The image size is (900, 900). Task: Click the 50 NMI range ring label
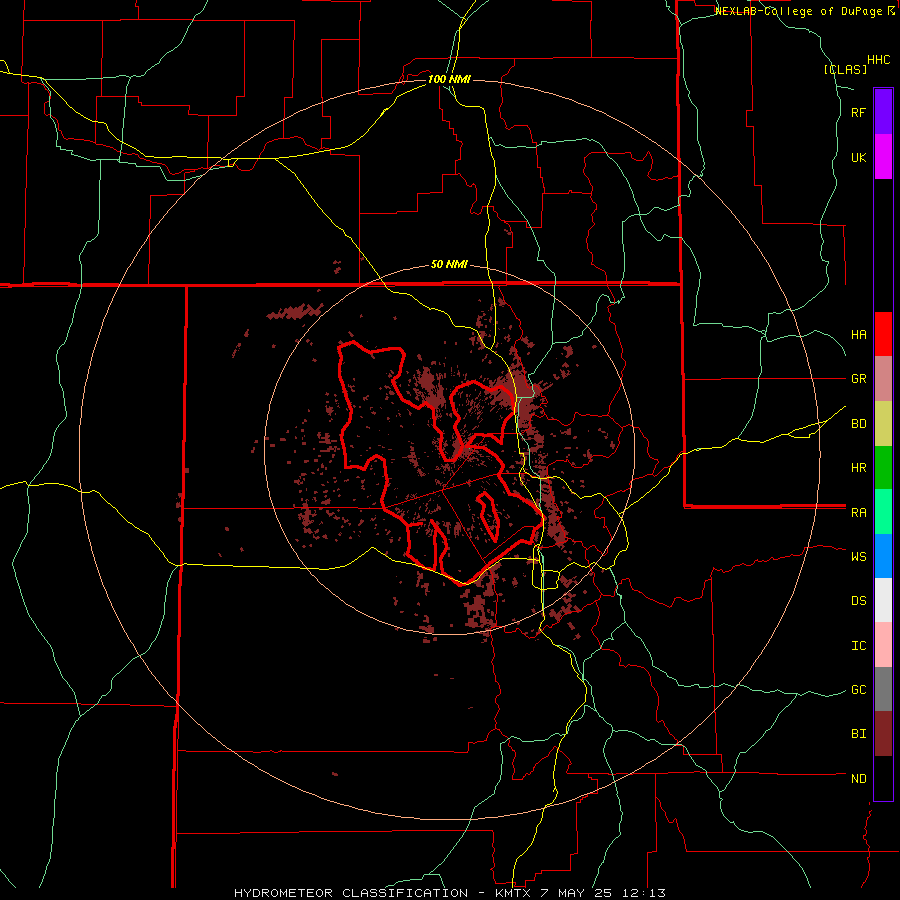[x=449, y=264]
